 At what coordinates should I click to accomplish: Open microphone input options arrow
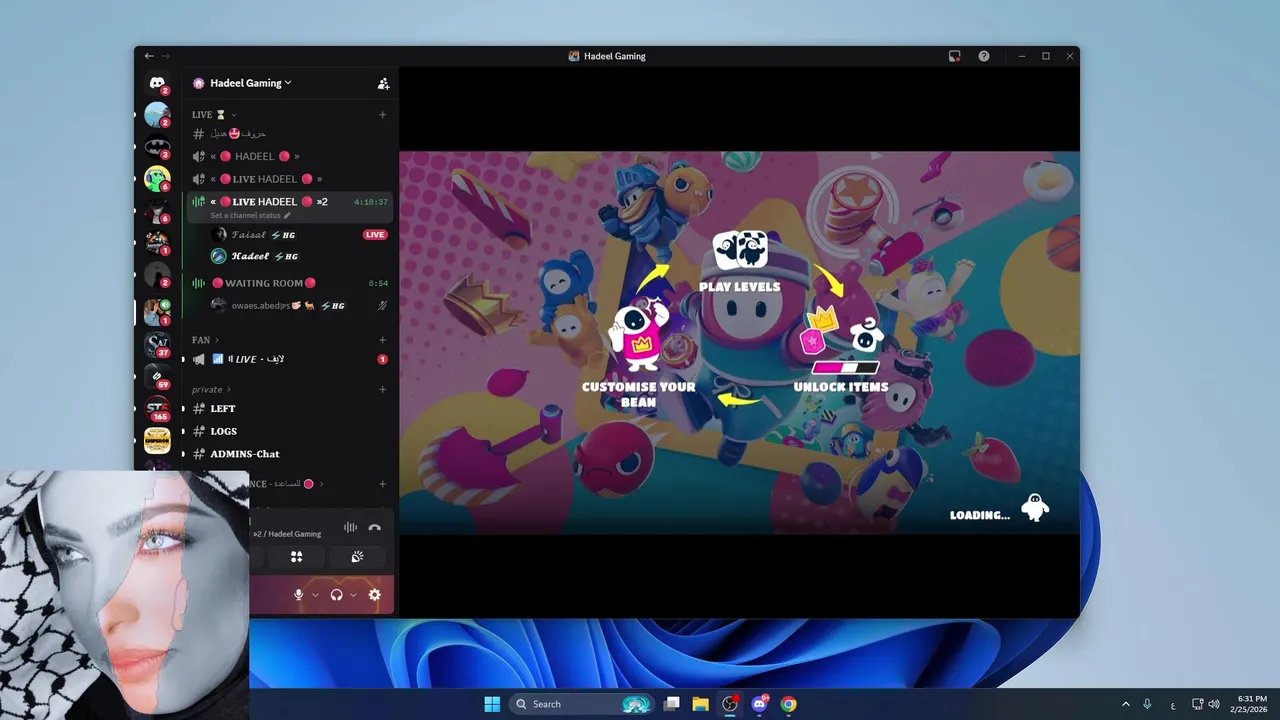point(315,595)
